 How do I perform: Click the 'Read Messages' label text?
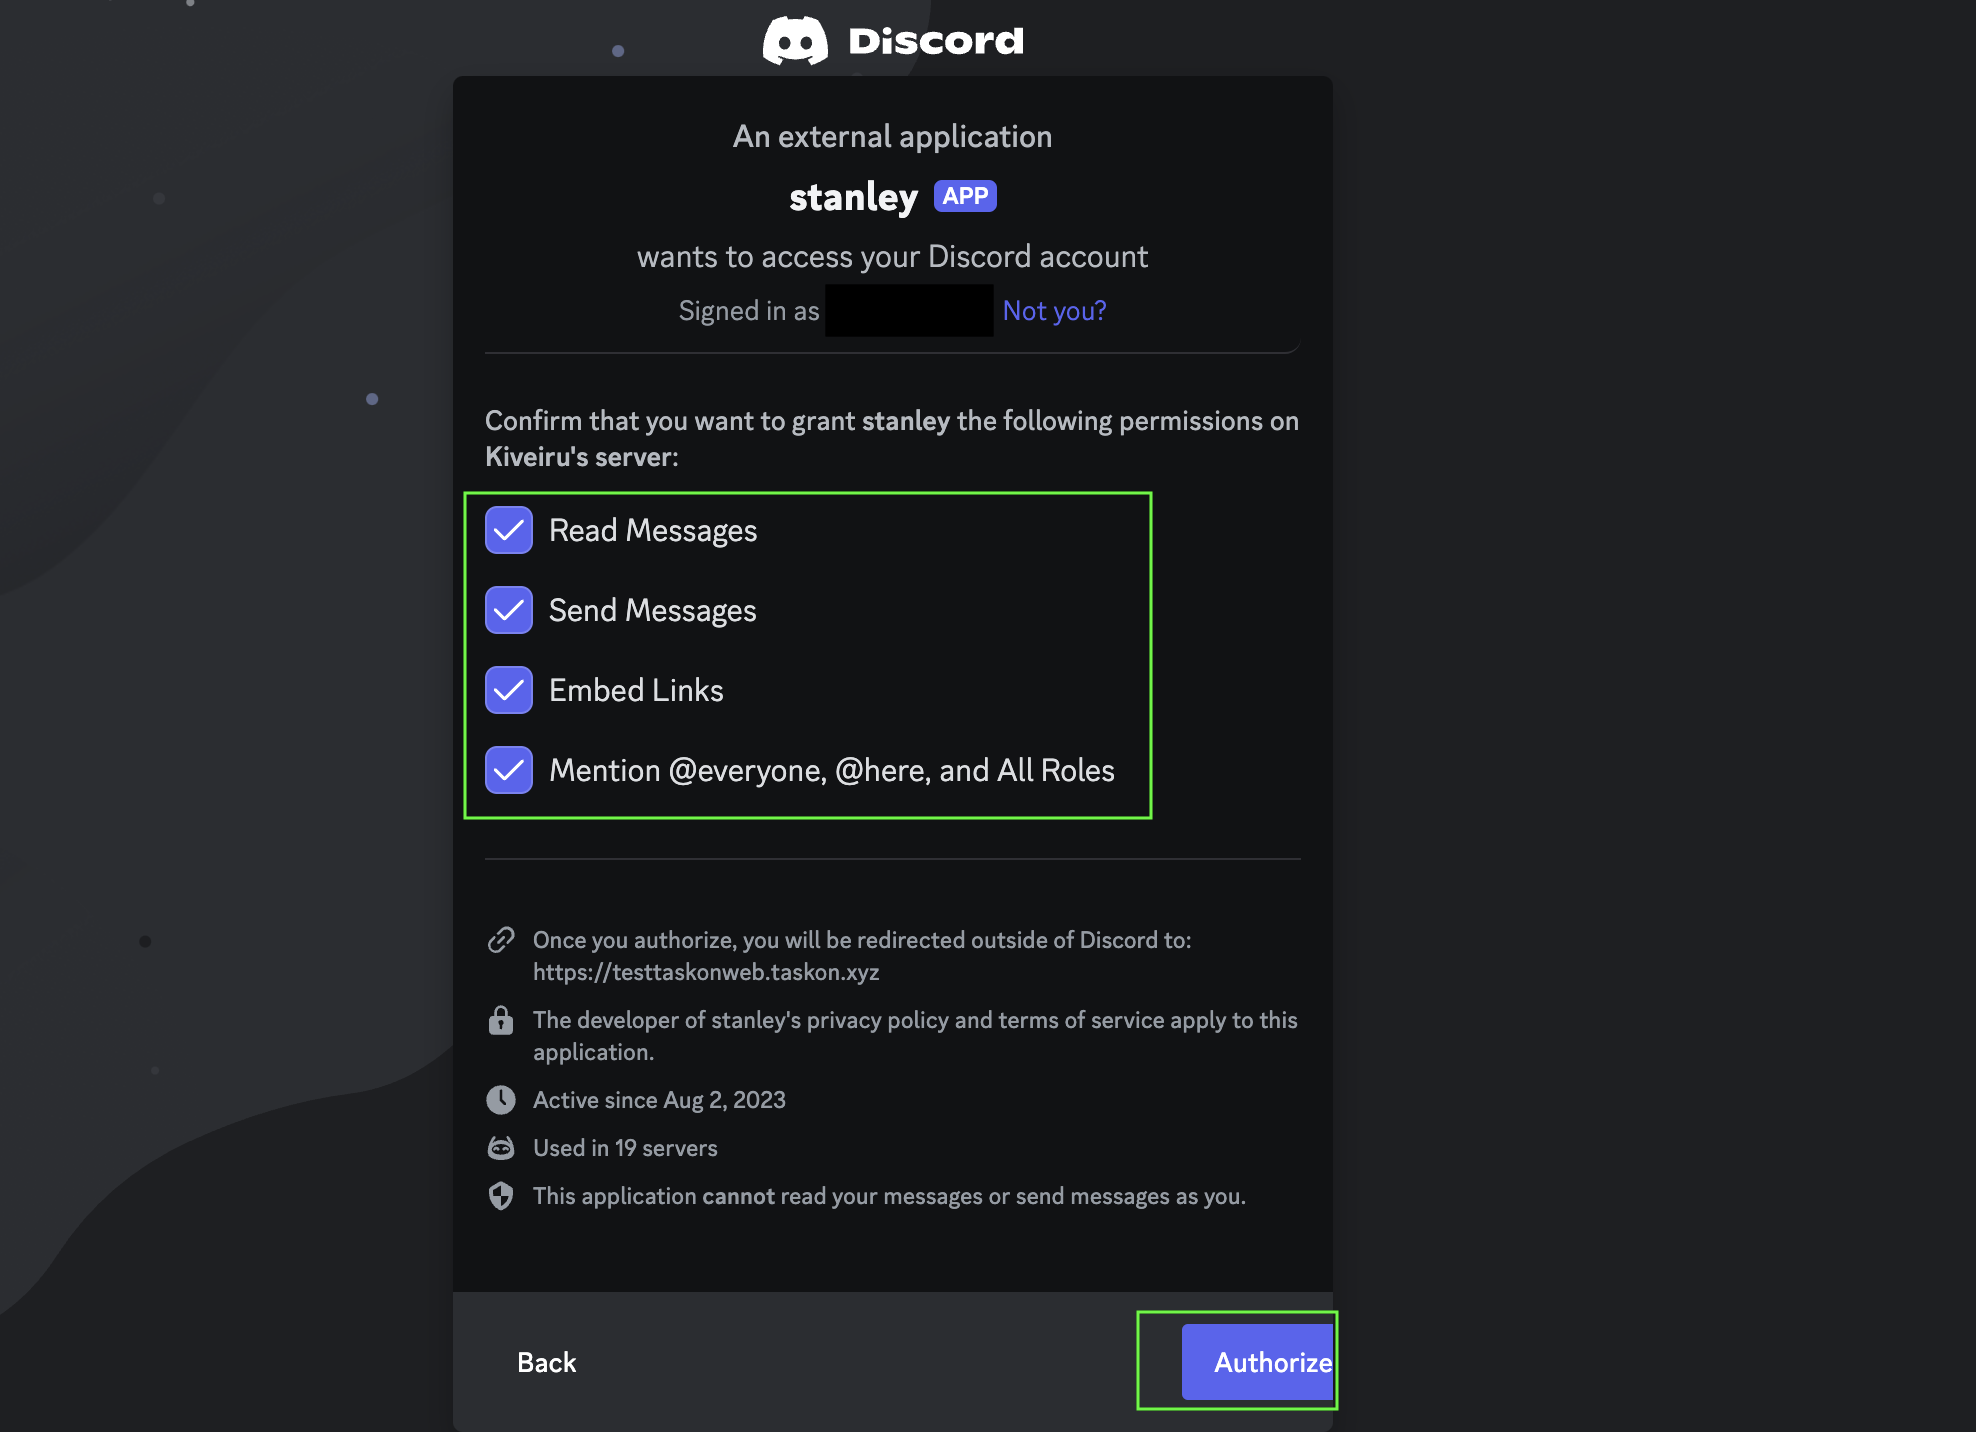tap(653, 530)
